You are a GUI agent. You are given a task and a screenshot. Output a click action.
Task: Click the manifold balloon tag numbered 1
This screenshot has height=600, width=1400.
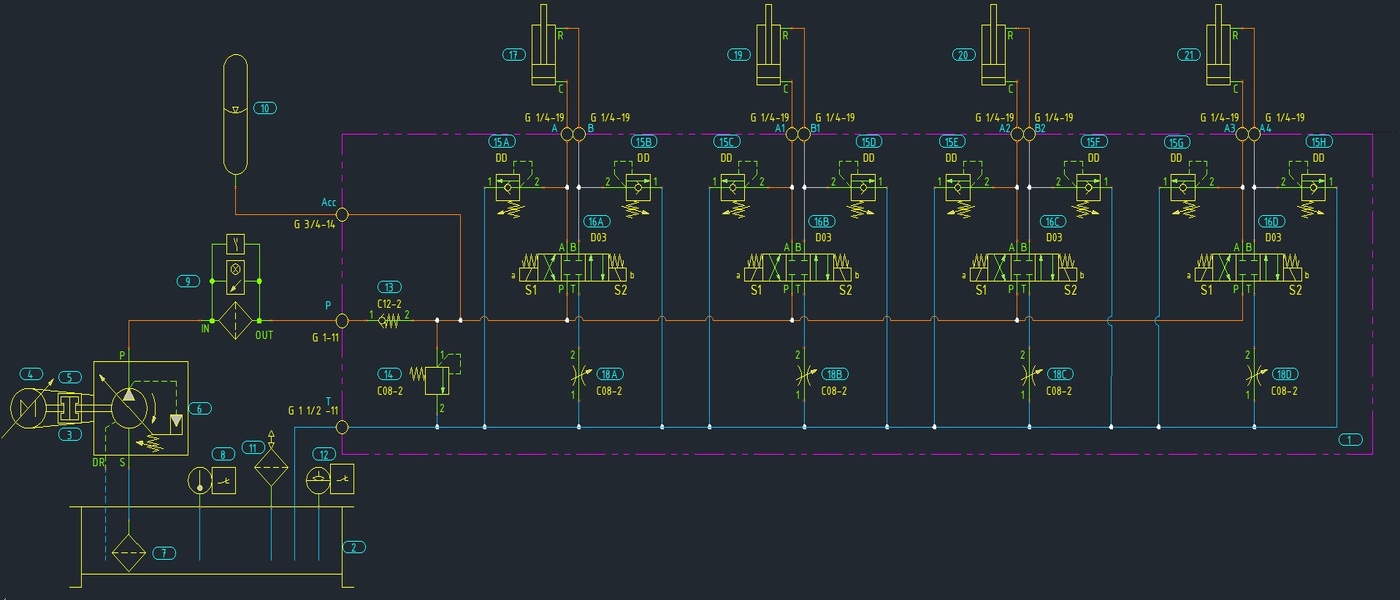[1350, 439]
